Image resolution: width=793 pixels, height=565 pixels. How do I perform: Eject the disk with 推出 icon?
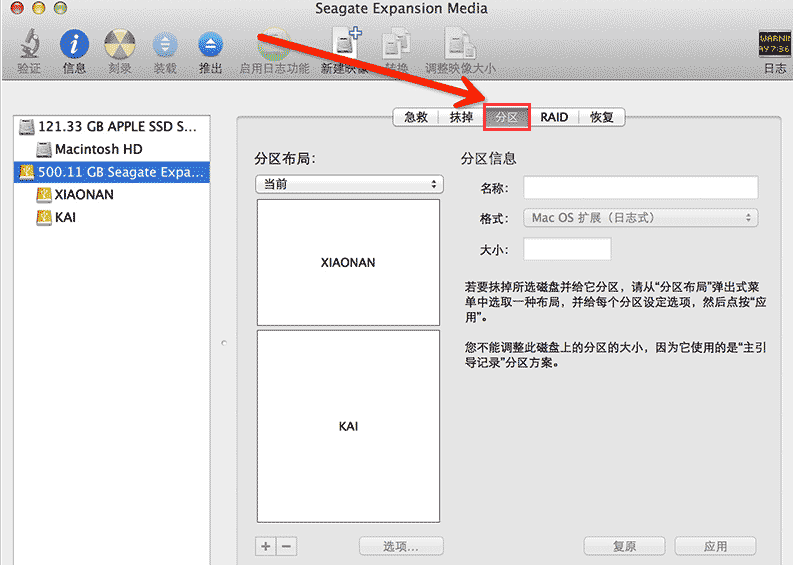210,46
